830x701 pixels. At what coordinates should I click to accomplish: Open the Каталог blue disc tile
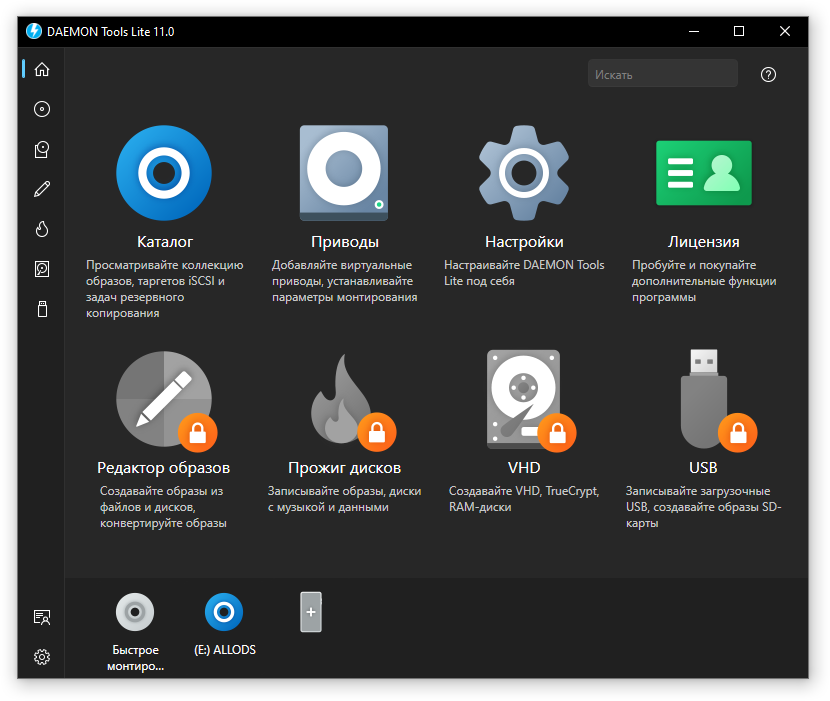coord(164,173)
